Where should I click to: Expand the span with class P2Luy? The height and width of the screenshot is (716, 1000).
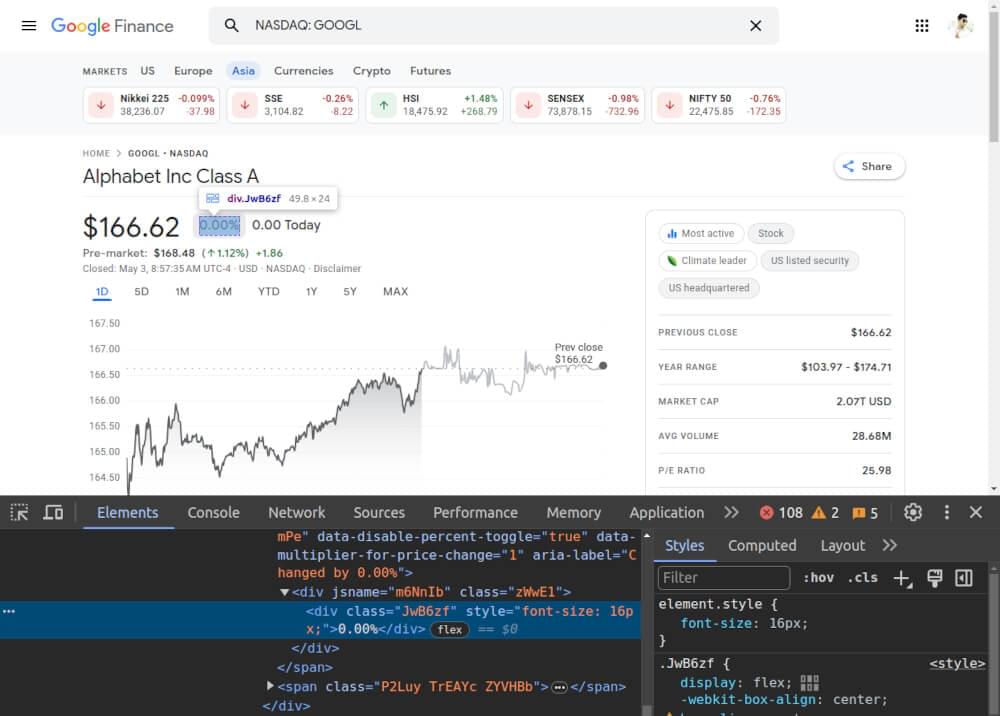pyautogui.click(x=269, y=686)
